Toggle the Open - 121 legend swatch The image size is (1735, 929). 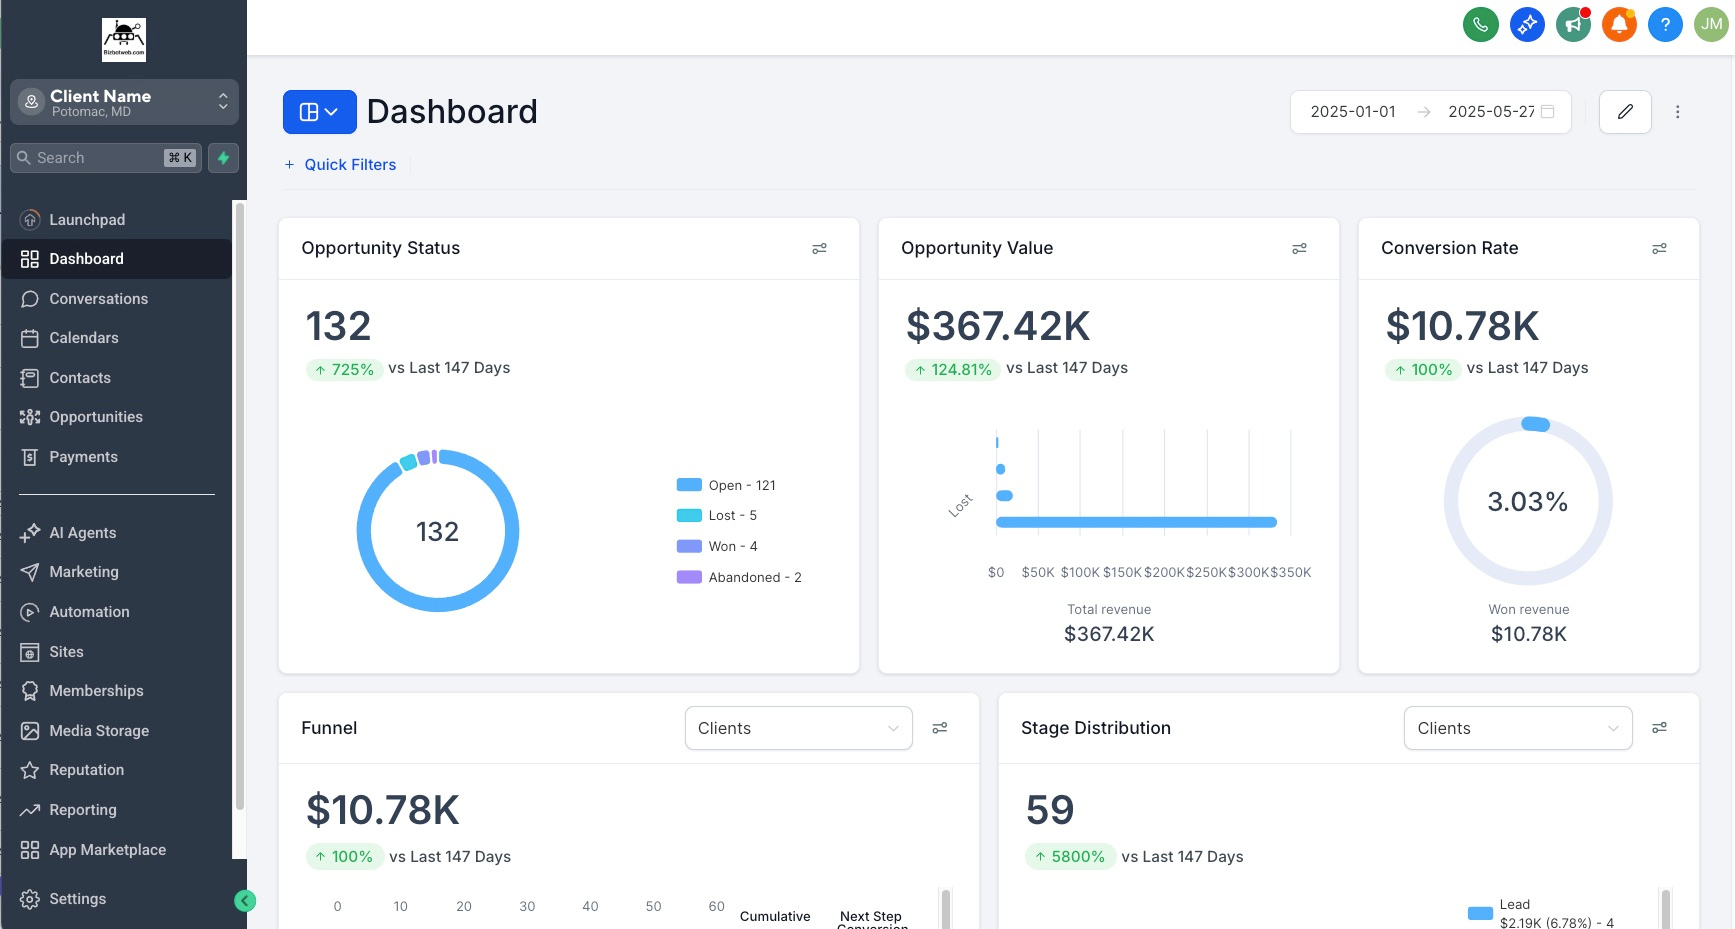tap(689, 485)
